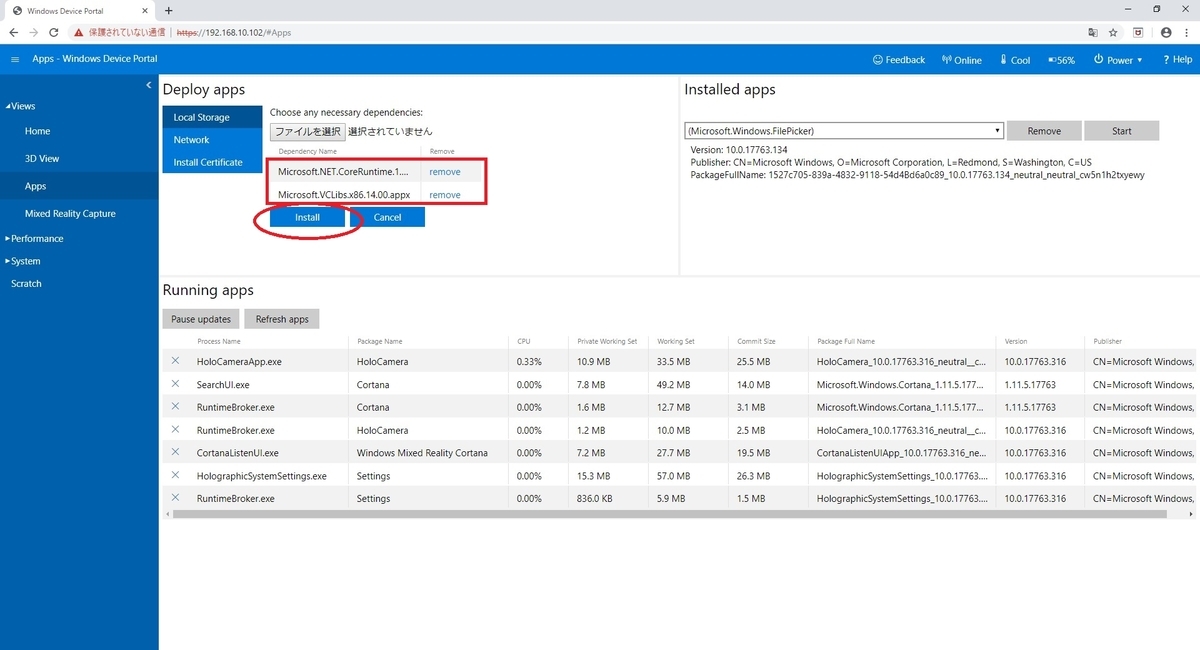Open the hamburger menu in portal header
The width and height of the screenshot is (1200, 650).
tap(15, 60)
